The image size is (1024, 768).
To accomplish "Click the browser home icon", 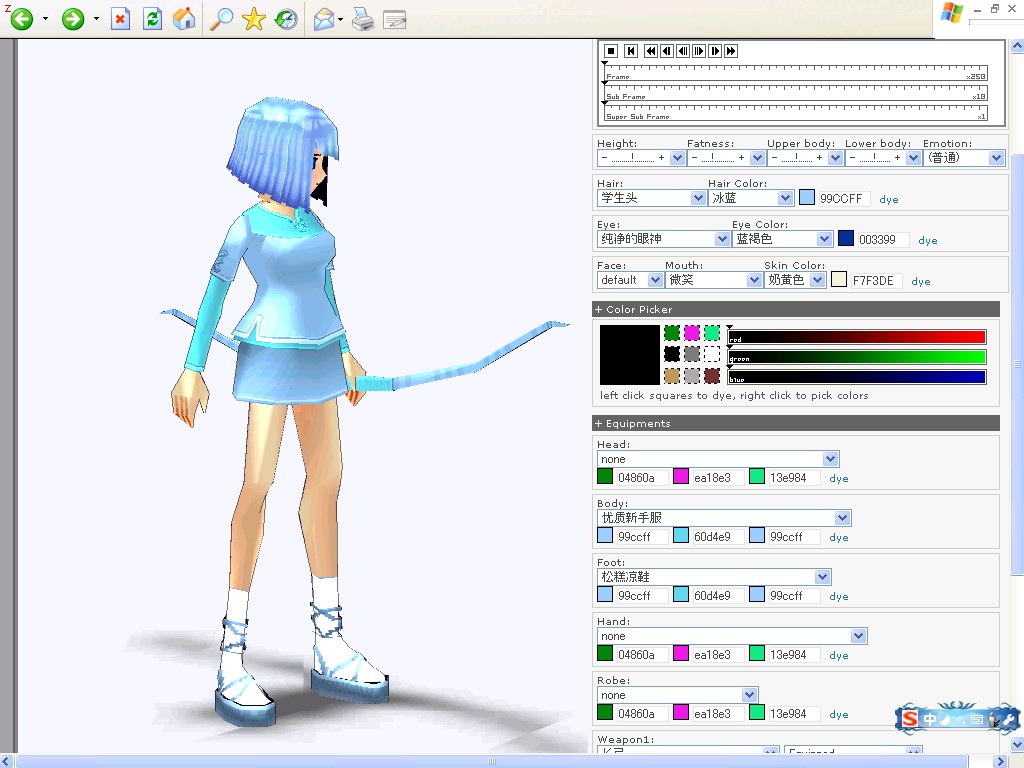I will [184, 19].
